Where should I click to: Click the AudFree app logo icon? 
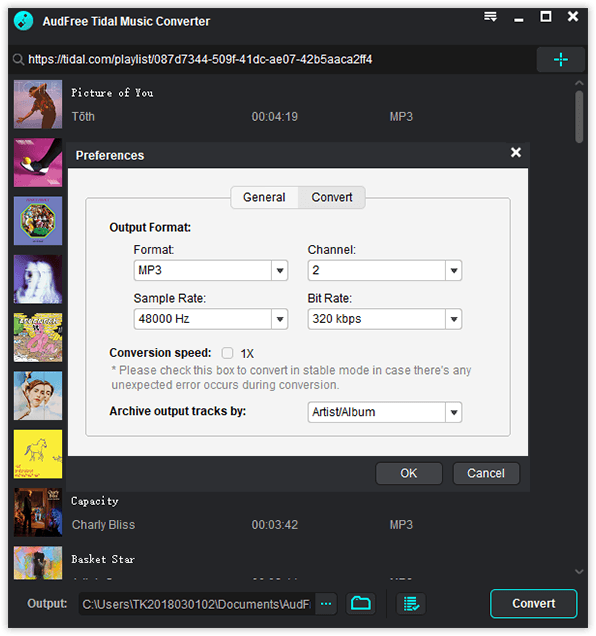click(24, 21)
